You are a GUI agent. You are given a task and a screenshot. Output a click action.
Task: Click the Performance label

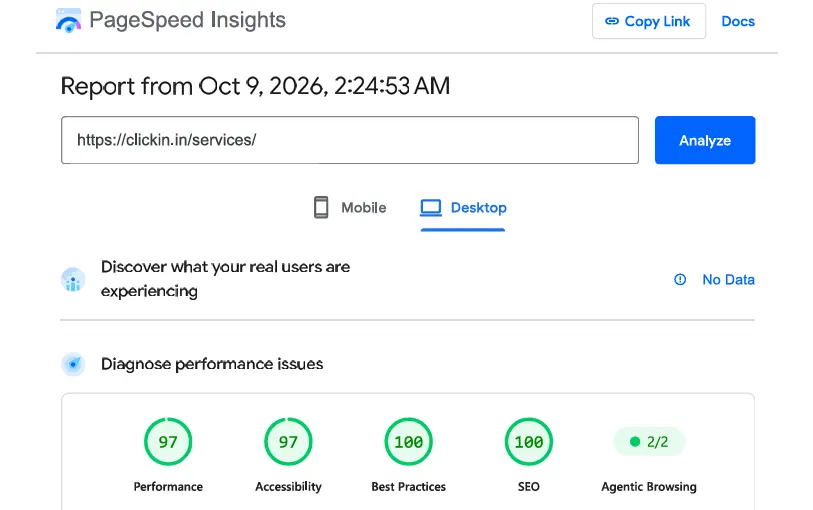pos(168,487)
